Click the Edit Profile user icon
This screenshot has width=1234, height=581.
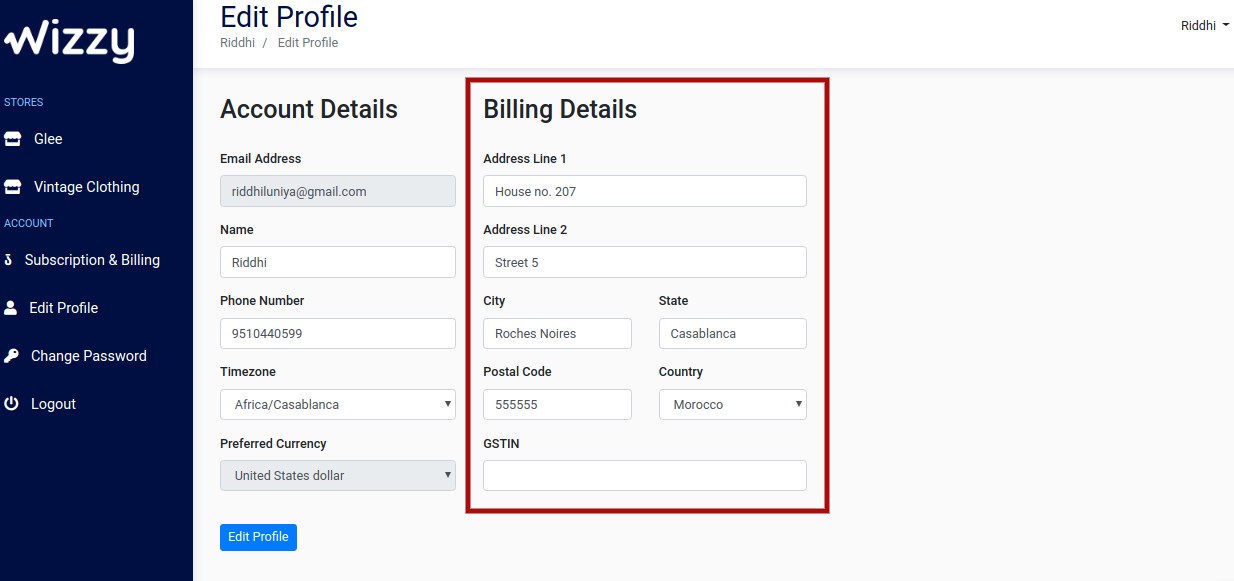click(x=11, y=308)
